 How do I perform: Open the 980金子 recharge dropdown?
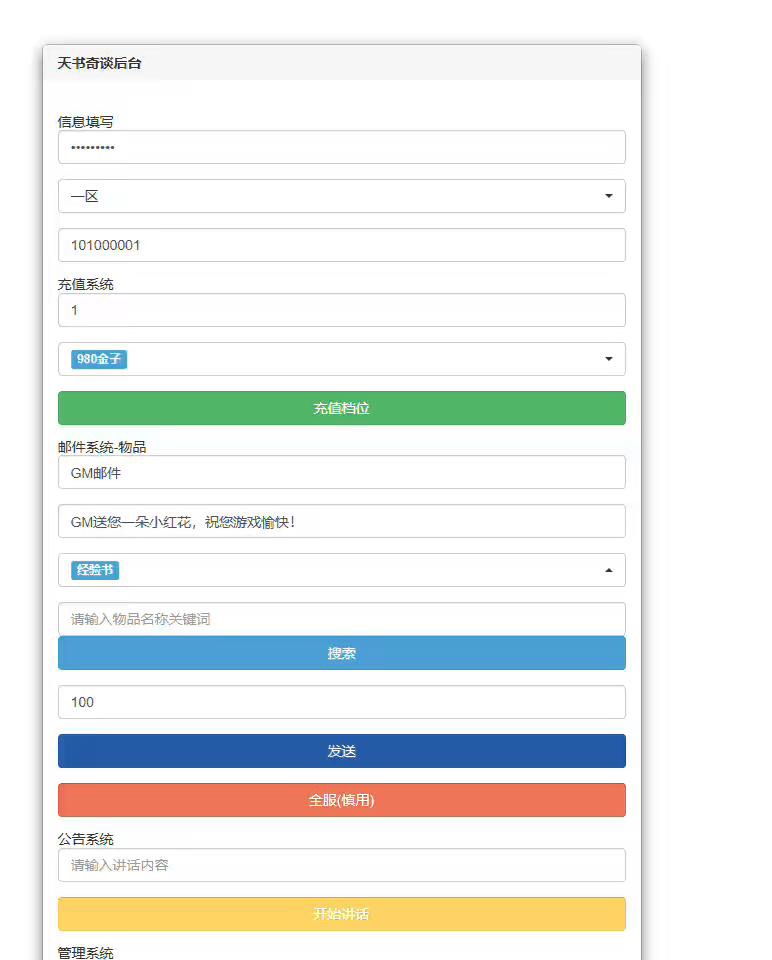pos(342,359)
